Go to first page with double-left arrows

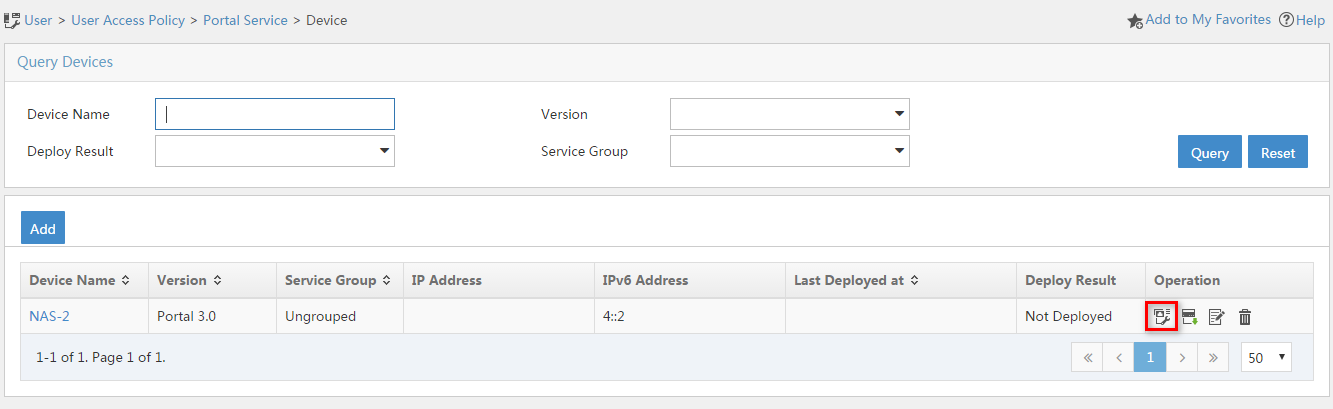1087,357
